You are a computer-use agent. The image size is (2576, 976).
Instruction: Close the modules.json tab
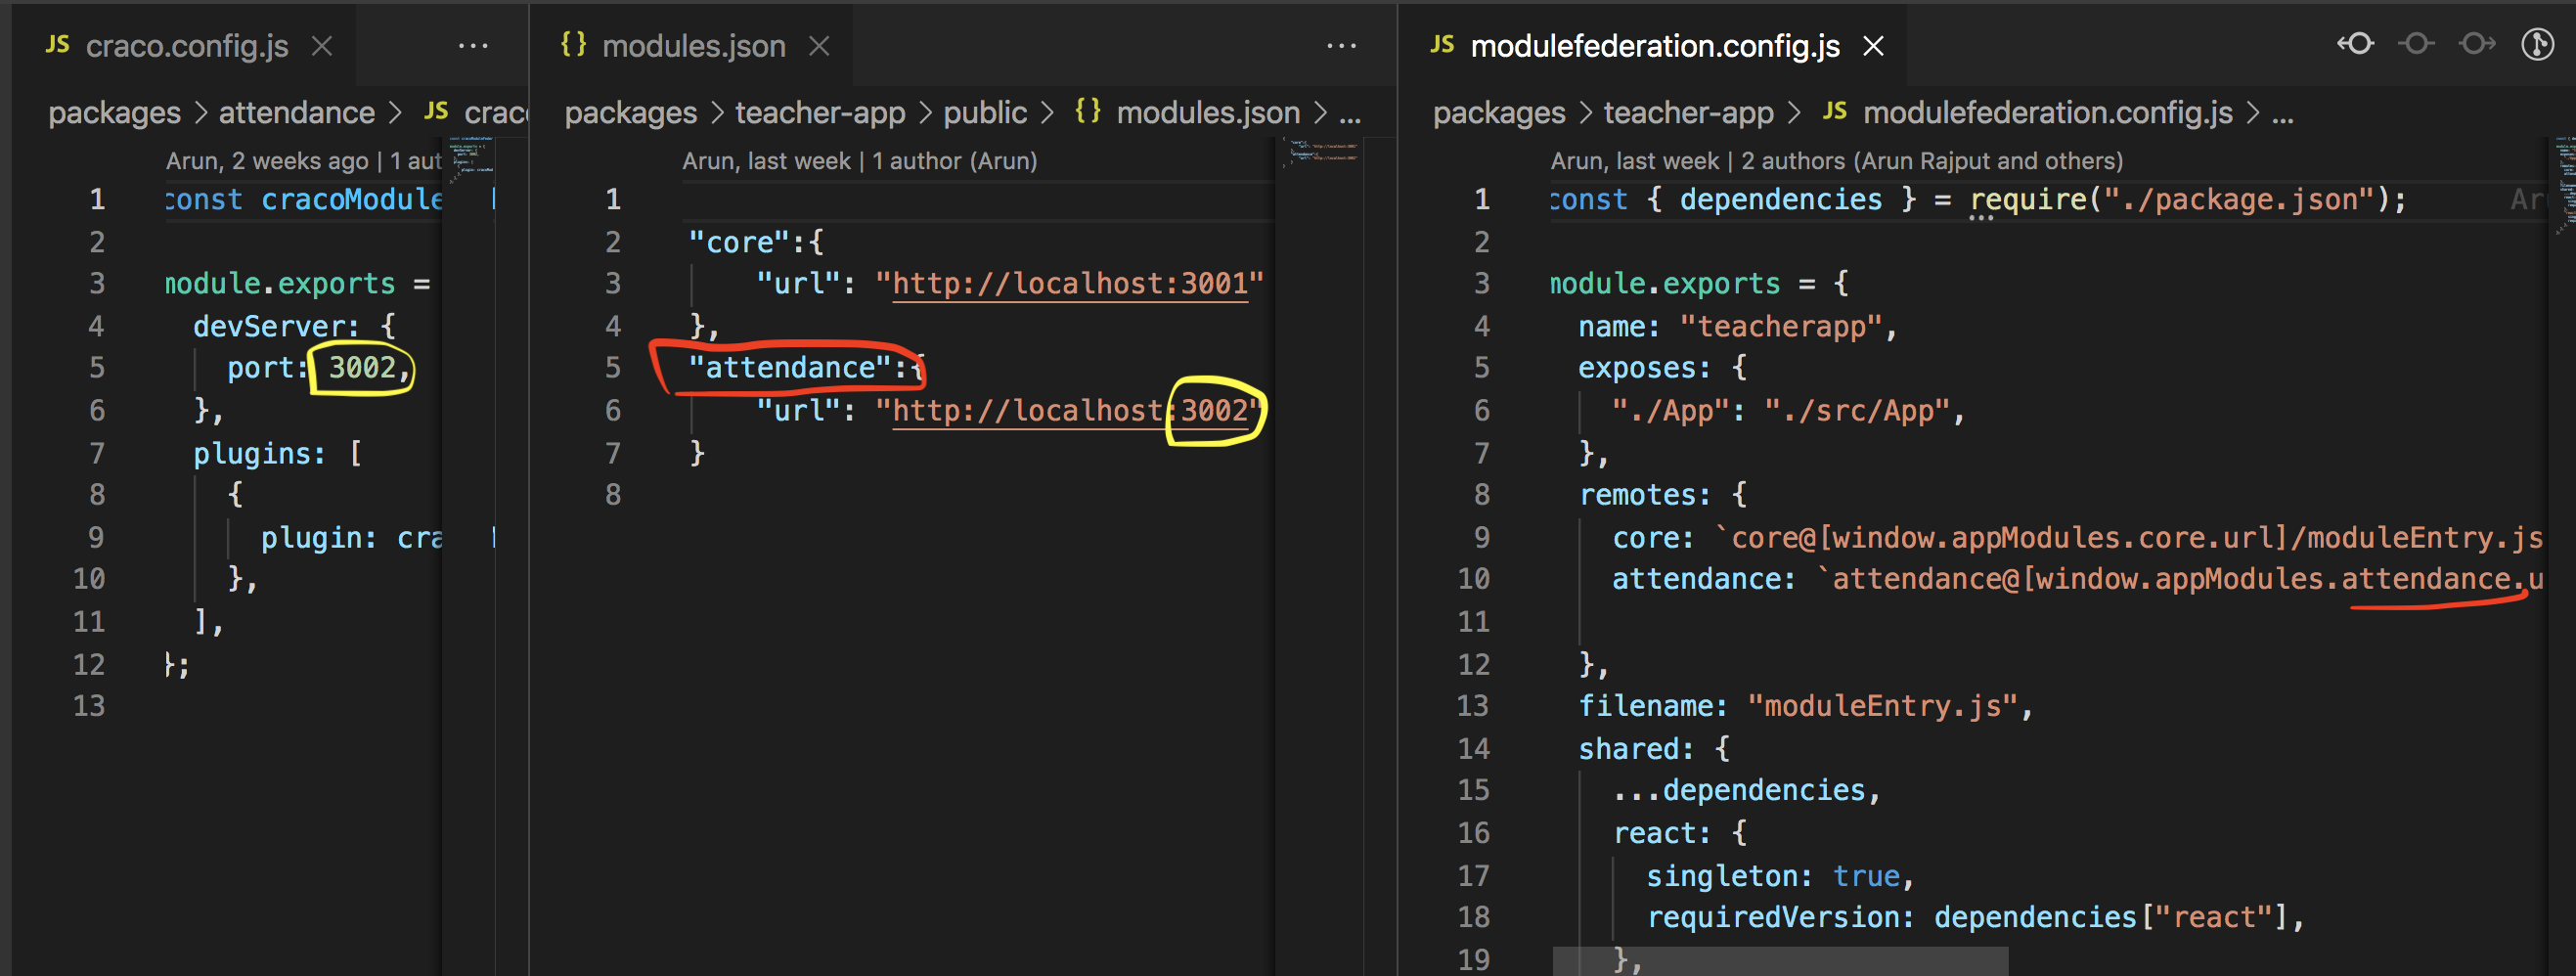819,46
